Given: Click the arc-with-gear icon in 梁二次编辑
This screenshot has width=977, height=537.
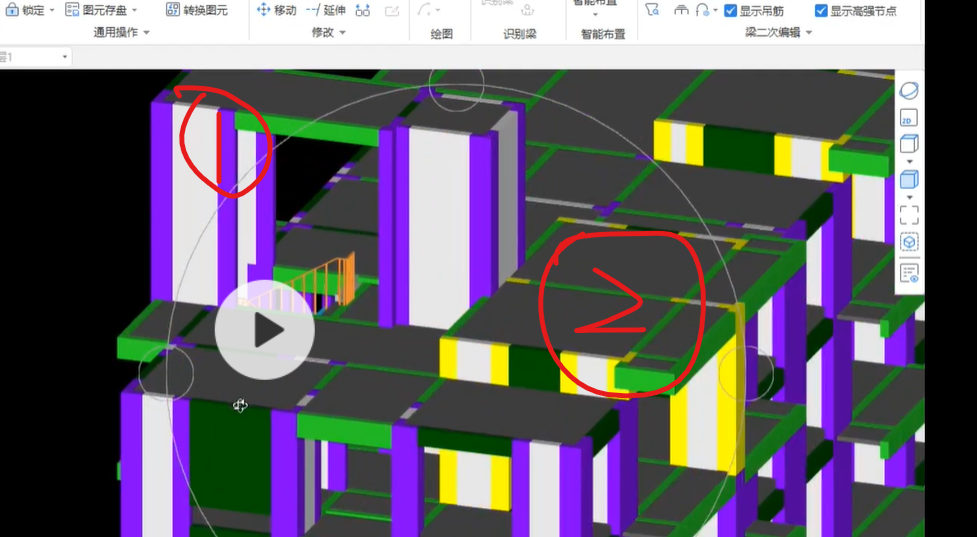Looking at the screenshot, I should (x=702, y=9).
